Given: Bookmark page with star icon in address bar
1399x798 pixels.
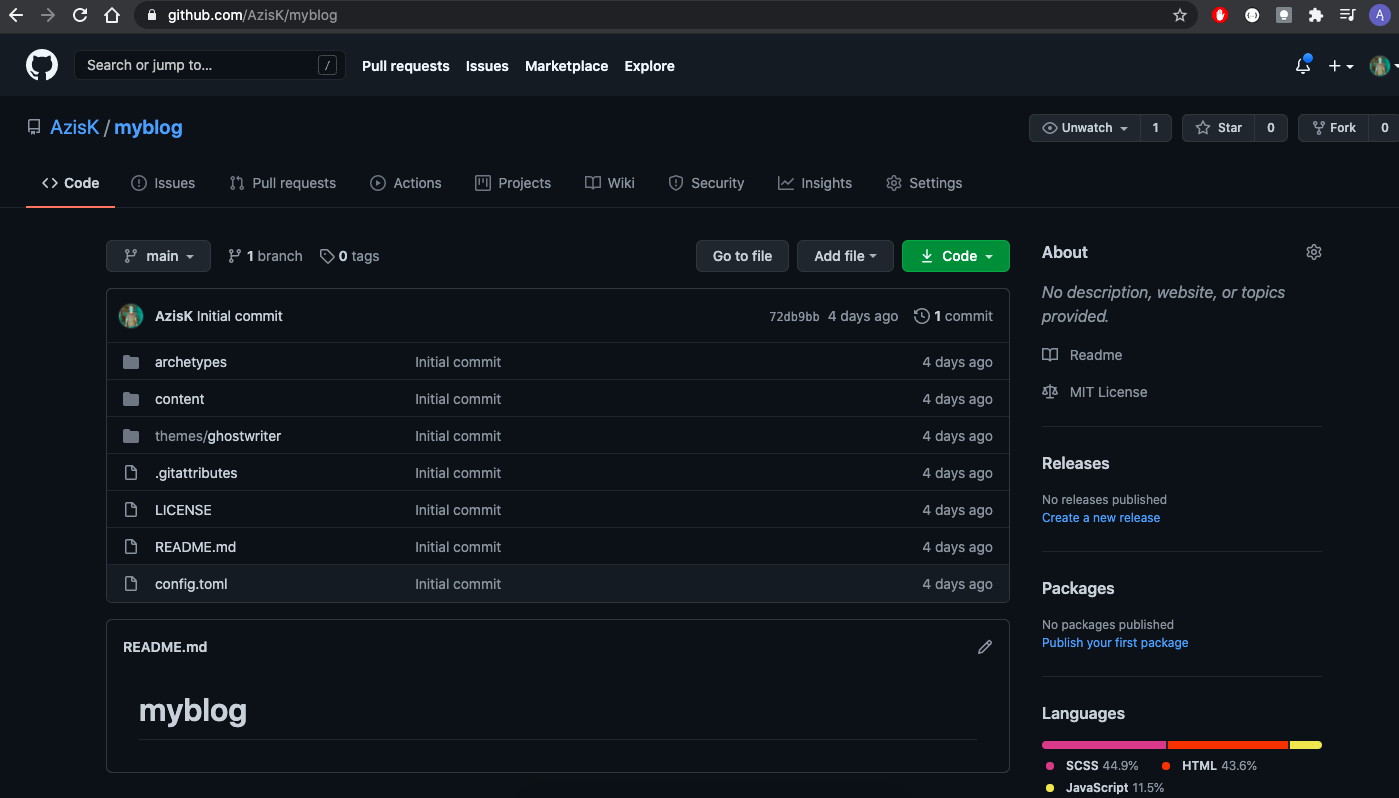Looking at the screenshot, I should (x=1180, y=15).
